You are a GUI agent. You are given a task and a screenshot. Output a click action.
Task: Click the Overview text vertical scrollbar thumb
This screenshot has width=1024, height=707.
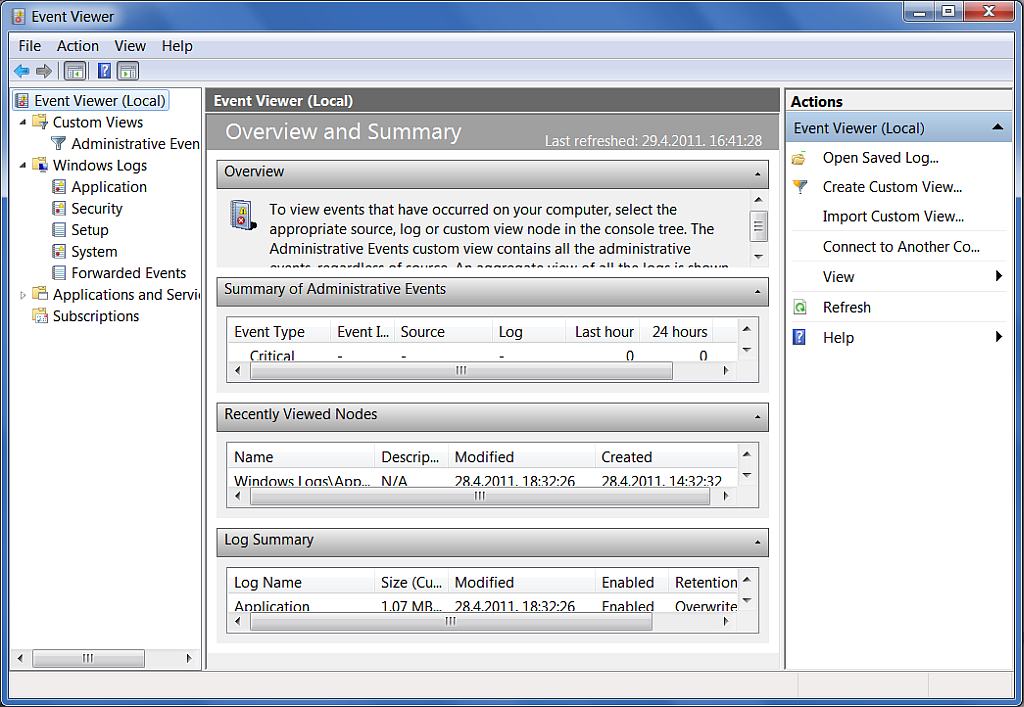(x=758, y=227)
